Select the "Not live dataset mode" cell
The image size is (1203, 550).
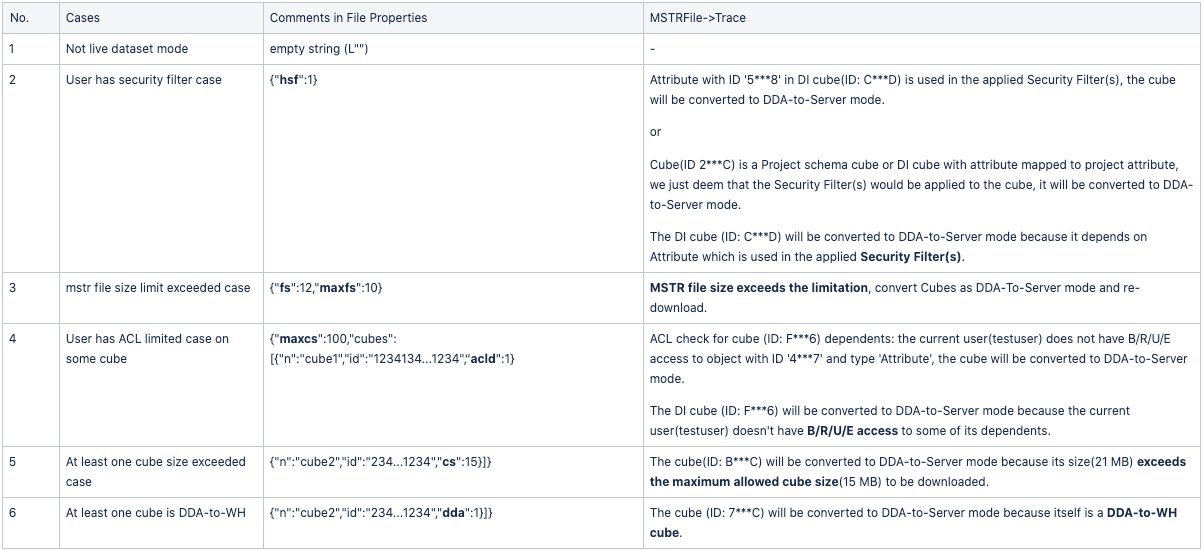[x=126, y=48]
